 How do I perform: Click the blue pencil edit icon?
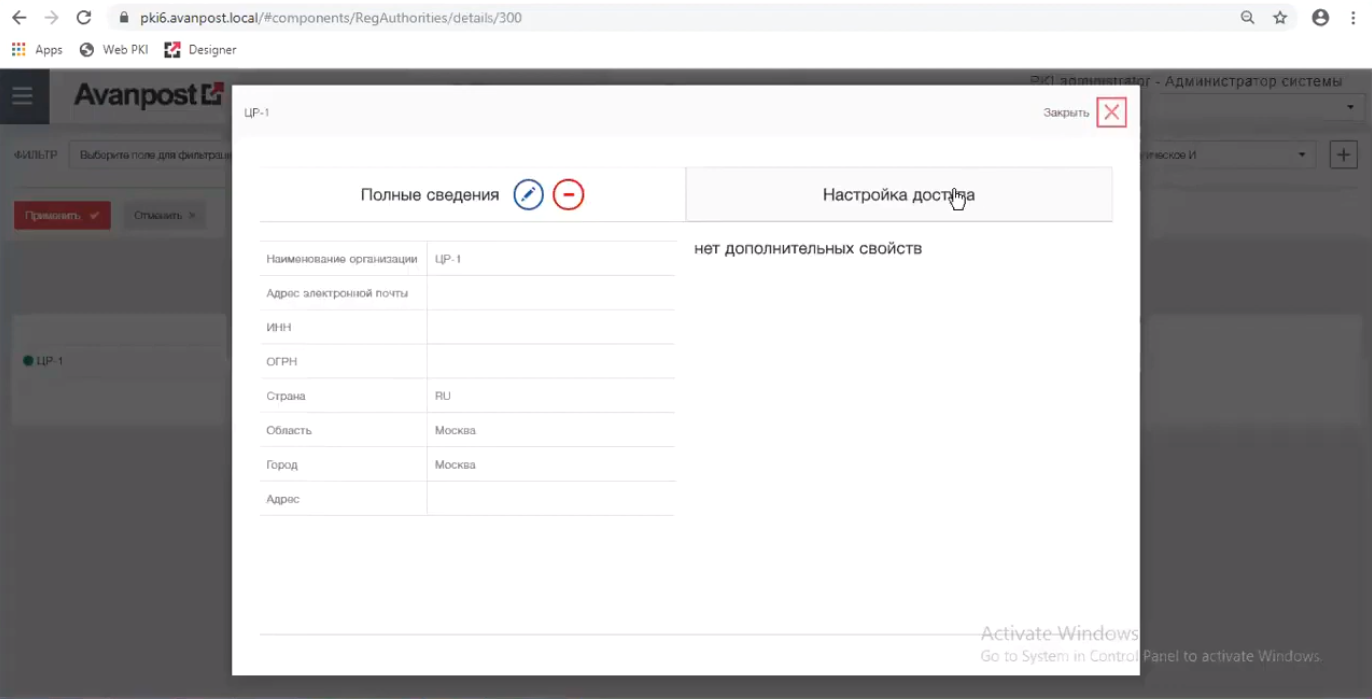tap(528, 194)
